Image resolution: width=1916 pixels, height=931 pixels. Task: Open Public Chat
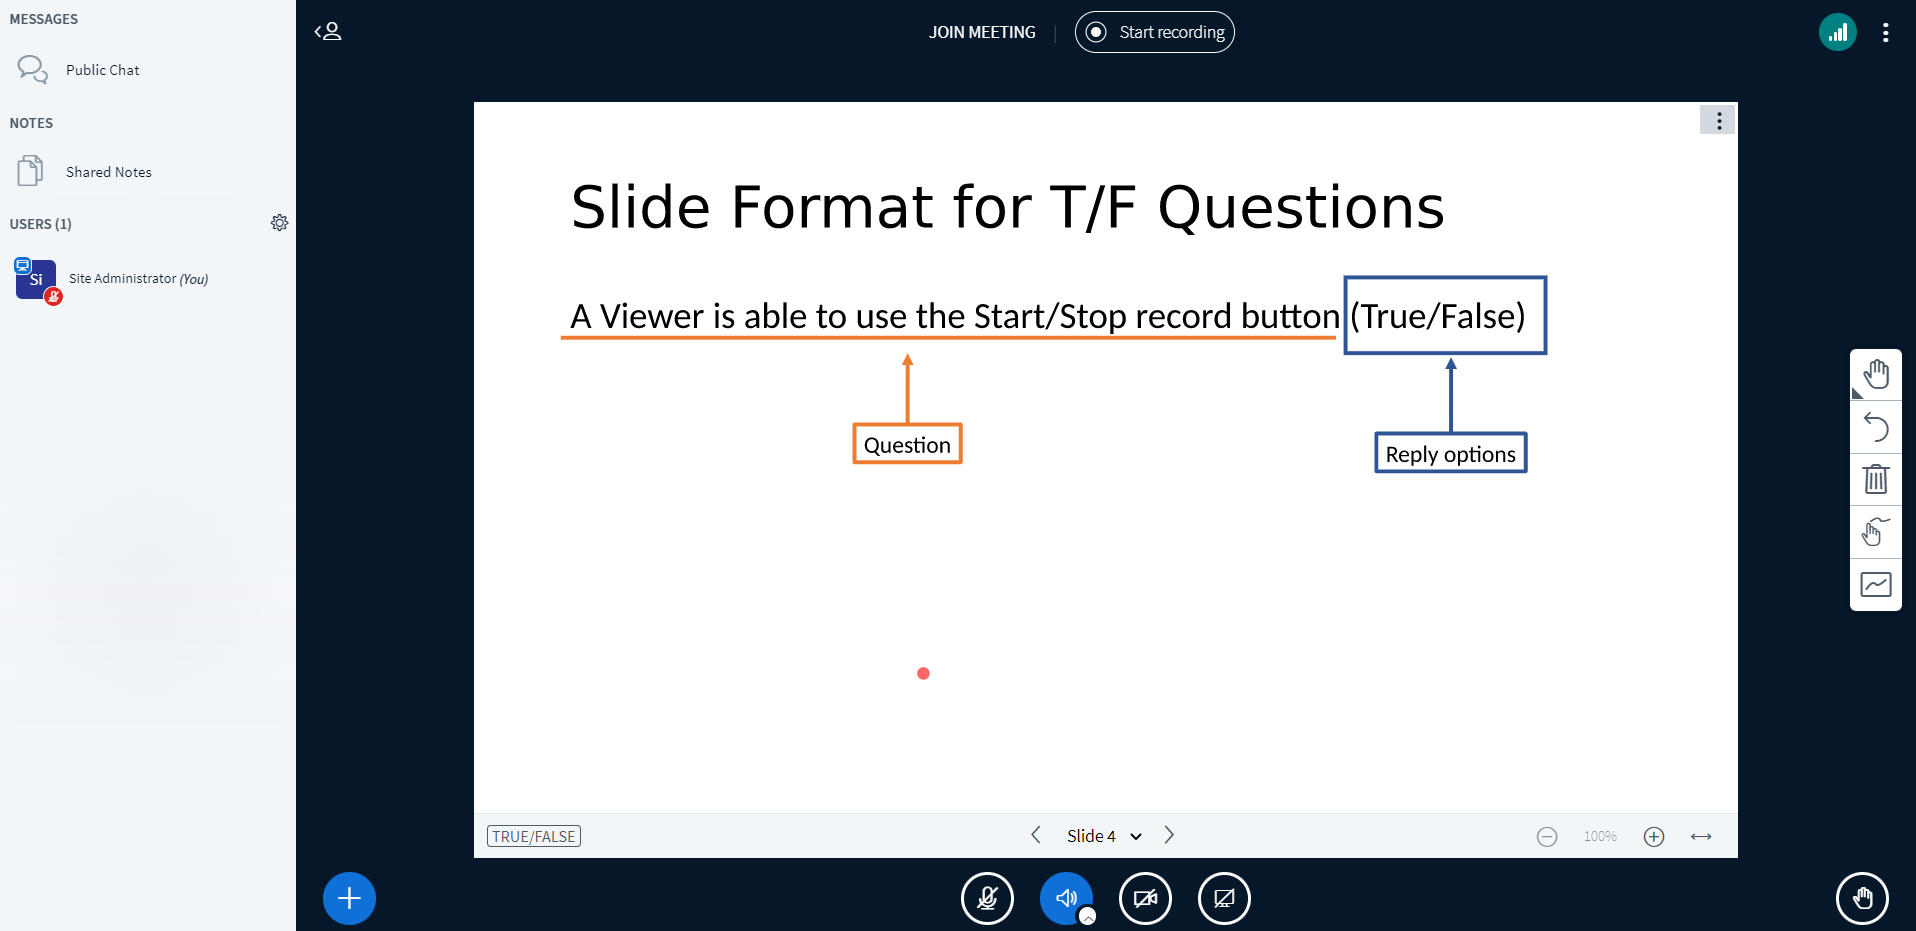pyautogui.click(x=102, y=70)
